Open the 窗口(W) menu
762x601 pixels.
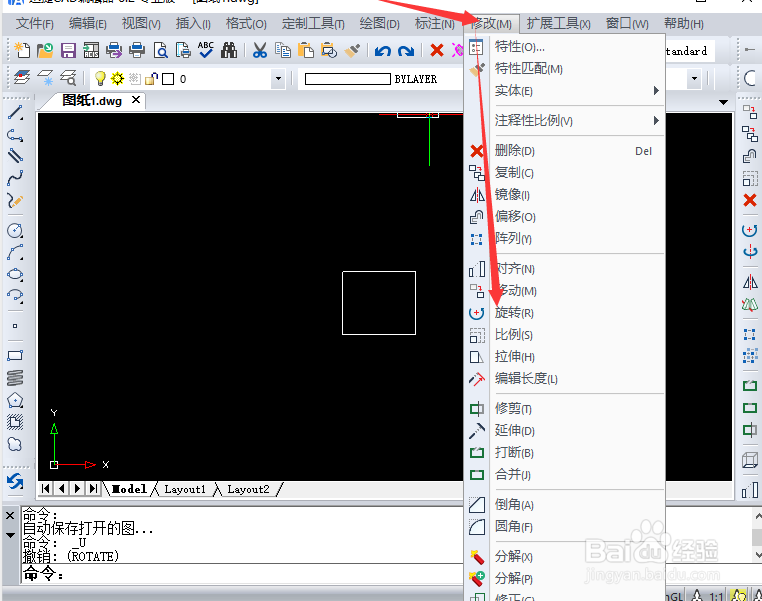pyautogui.click(x=627, y=23)
